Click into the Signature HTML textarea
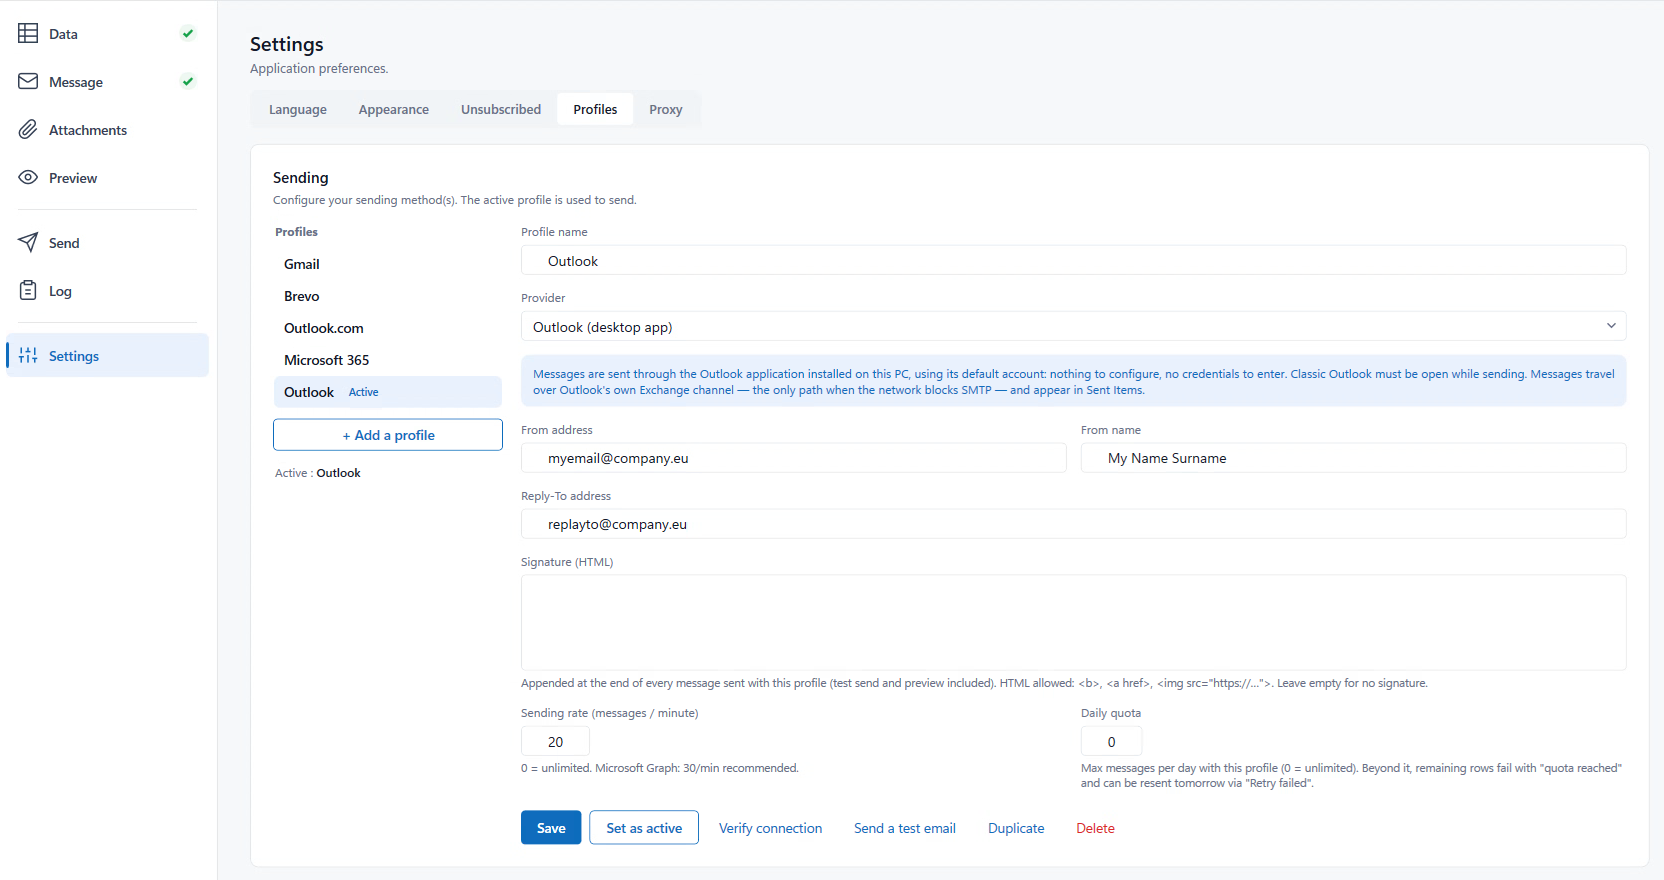This screenshot has width=1664, height=880. pyautogui.click(x=1073, y=622)
